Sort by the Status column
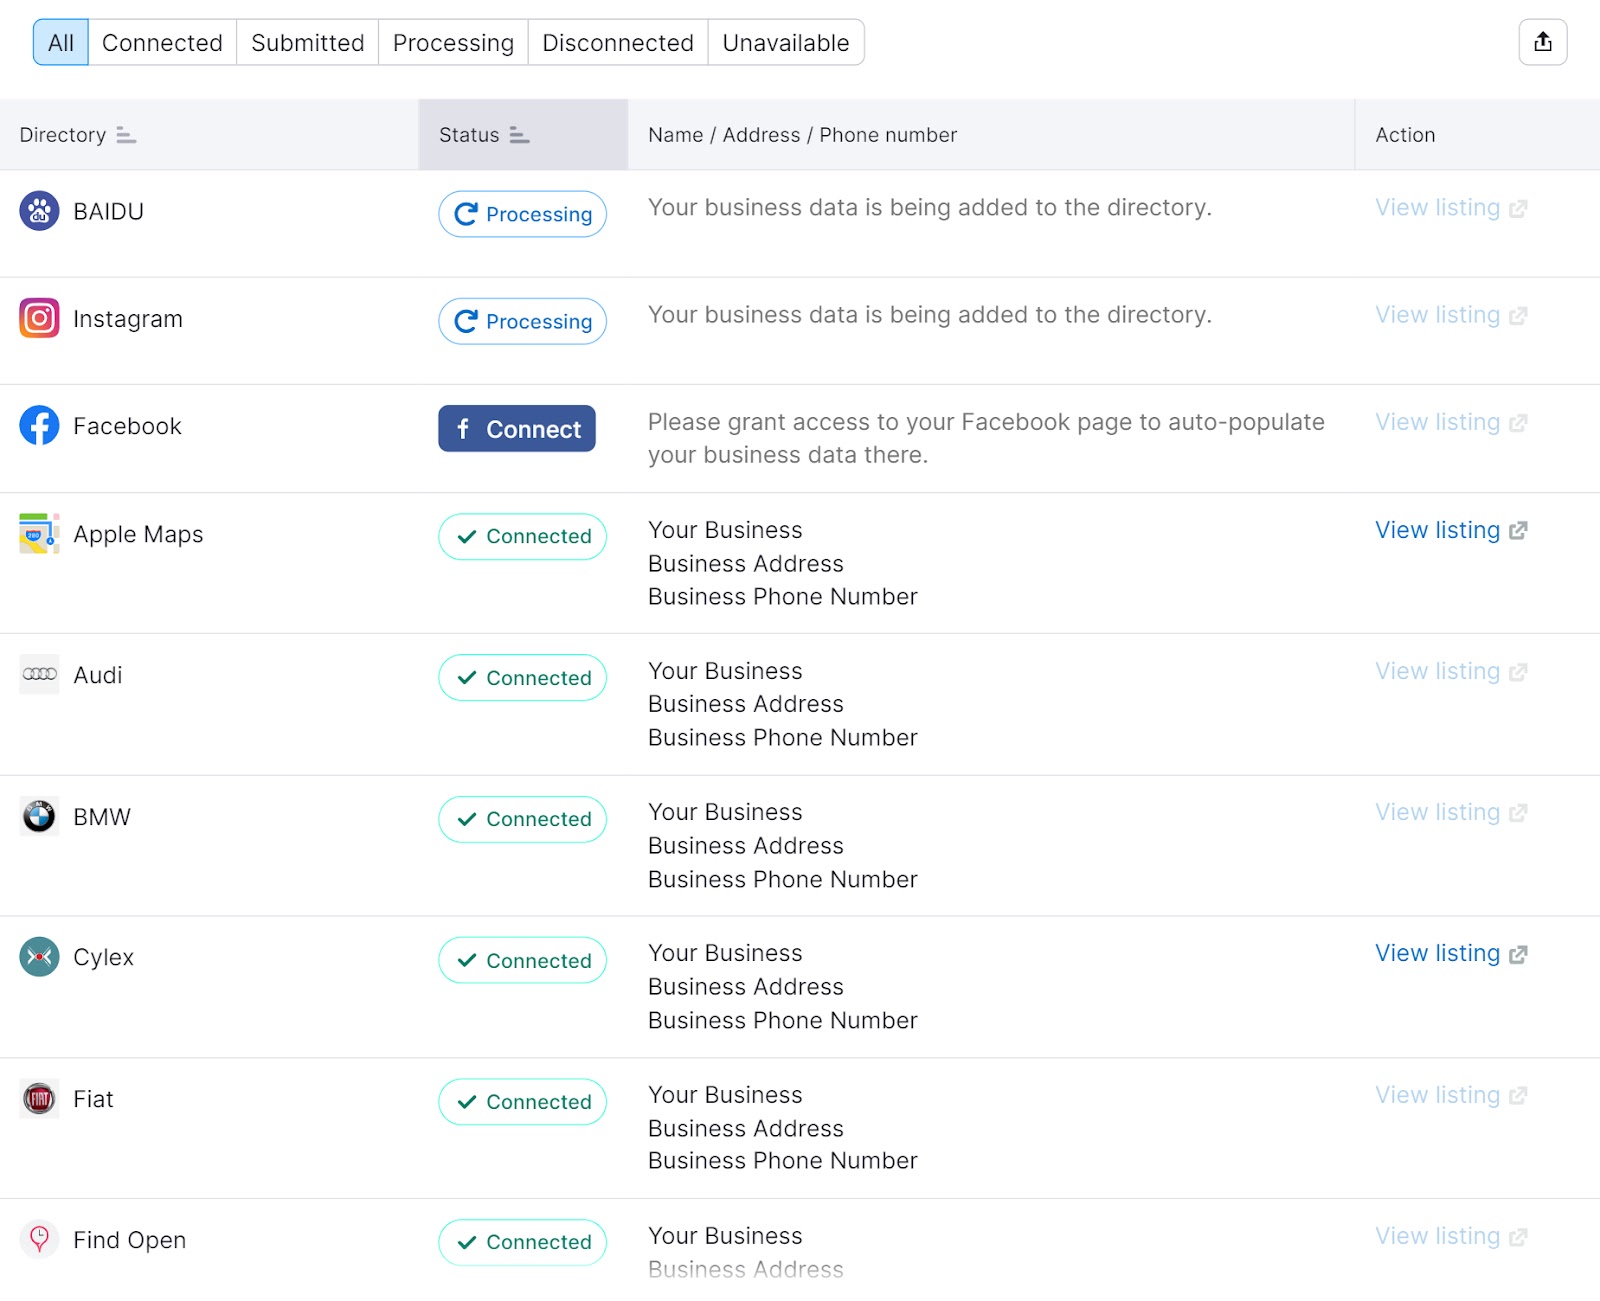The width and height of the screenshot is (1600, 1301). (519, 135)
